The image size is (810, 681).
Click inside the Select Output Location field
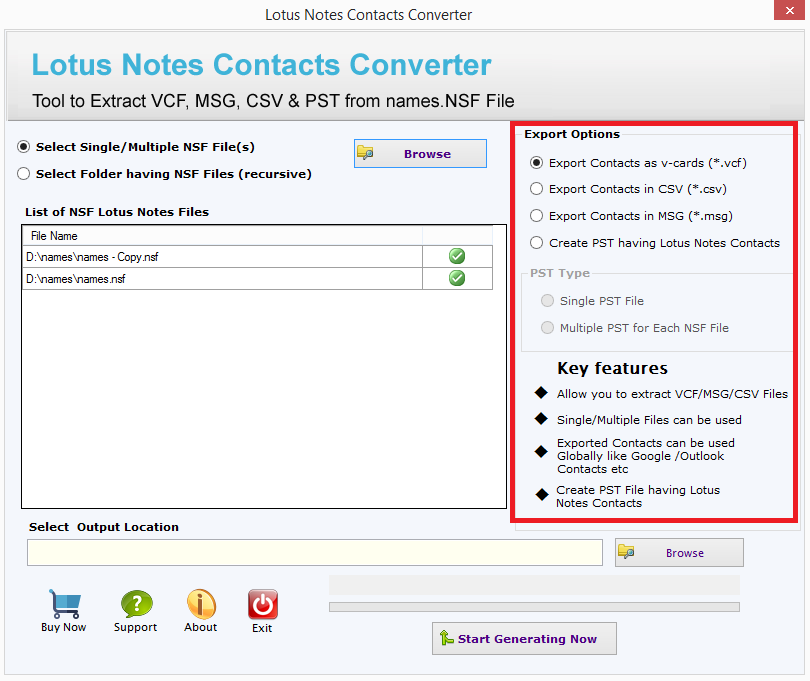[315, 552]
